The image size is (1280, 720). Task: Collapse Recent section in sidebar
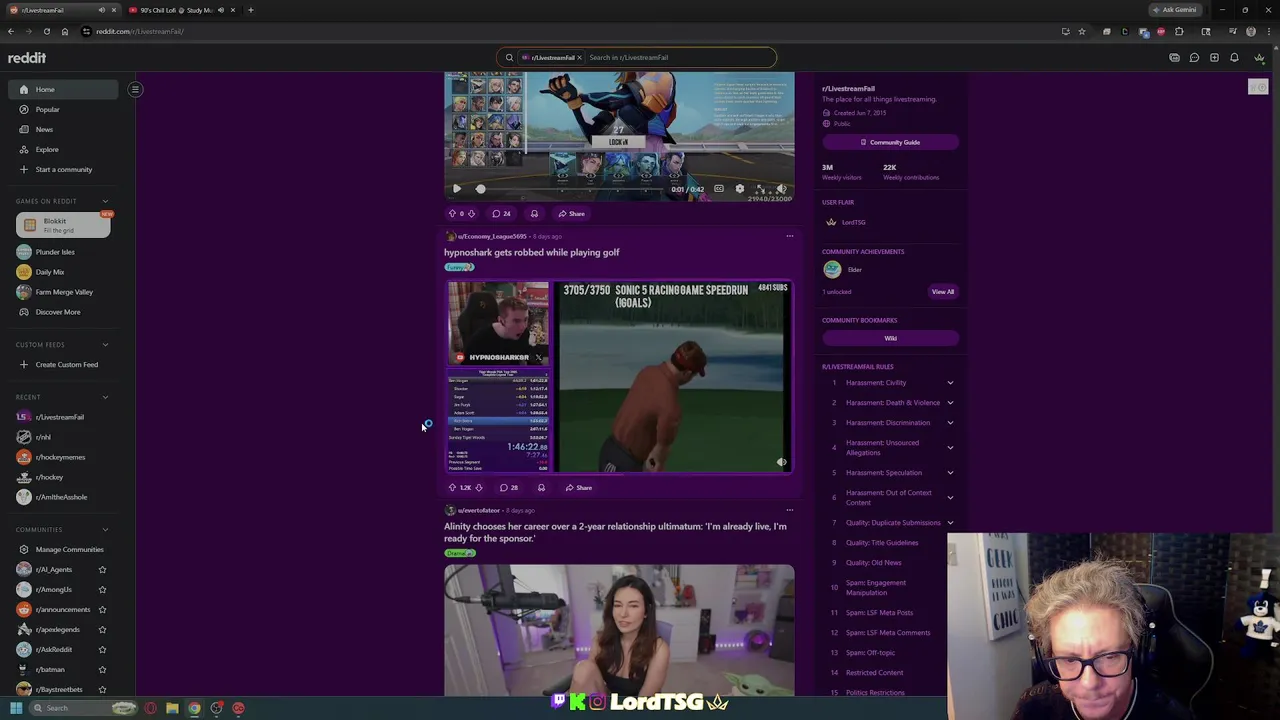(x=105, y=397)
